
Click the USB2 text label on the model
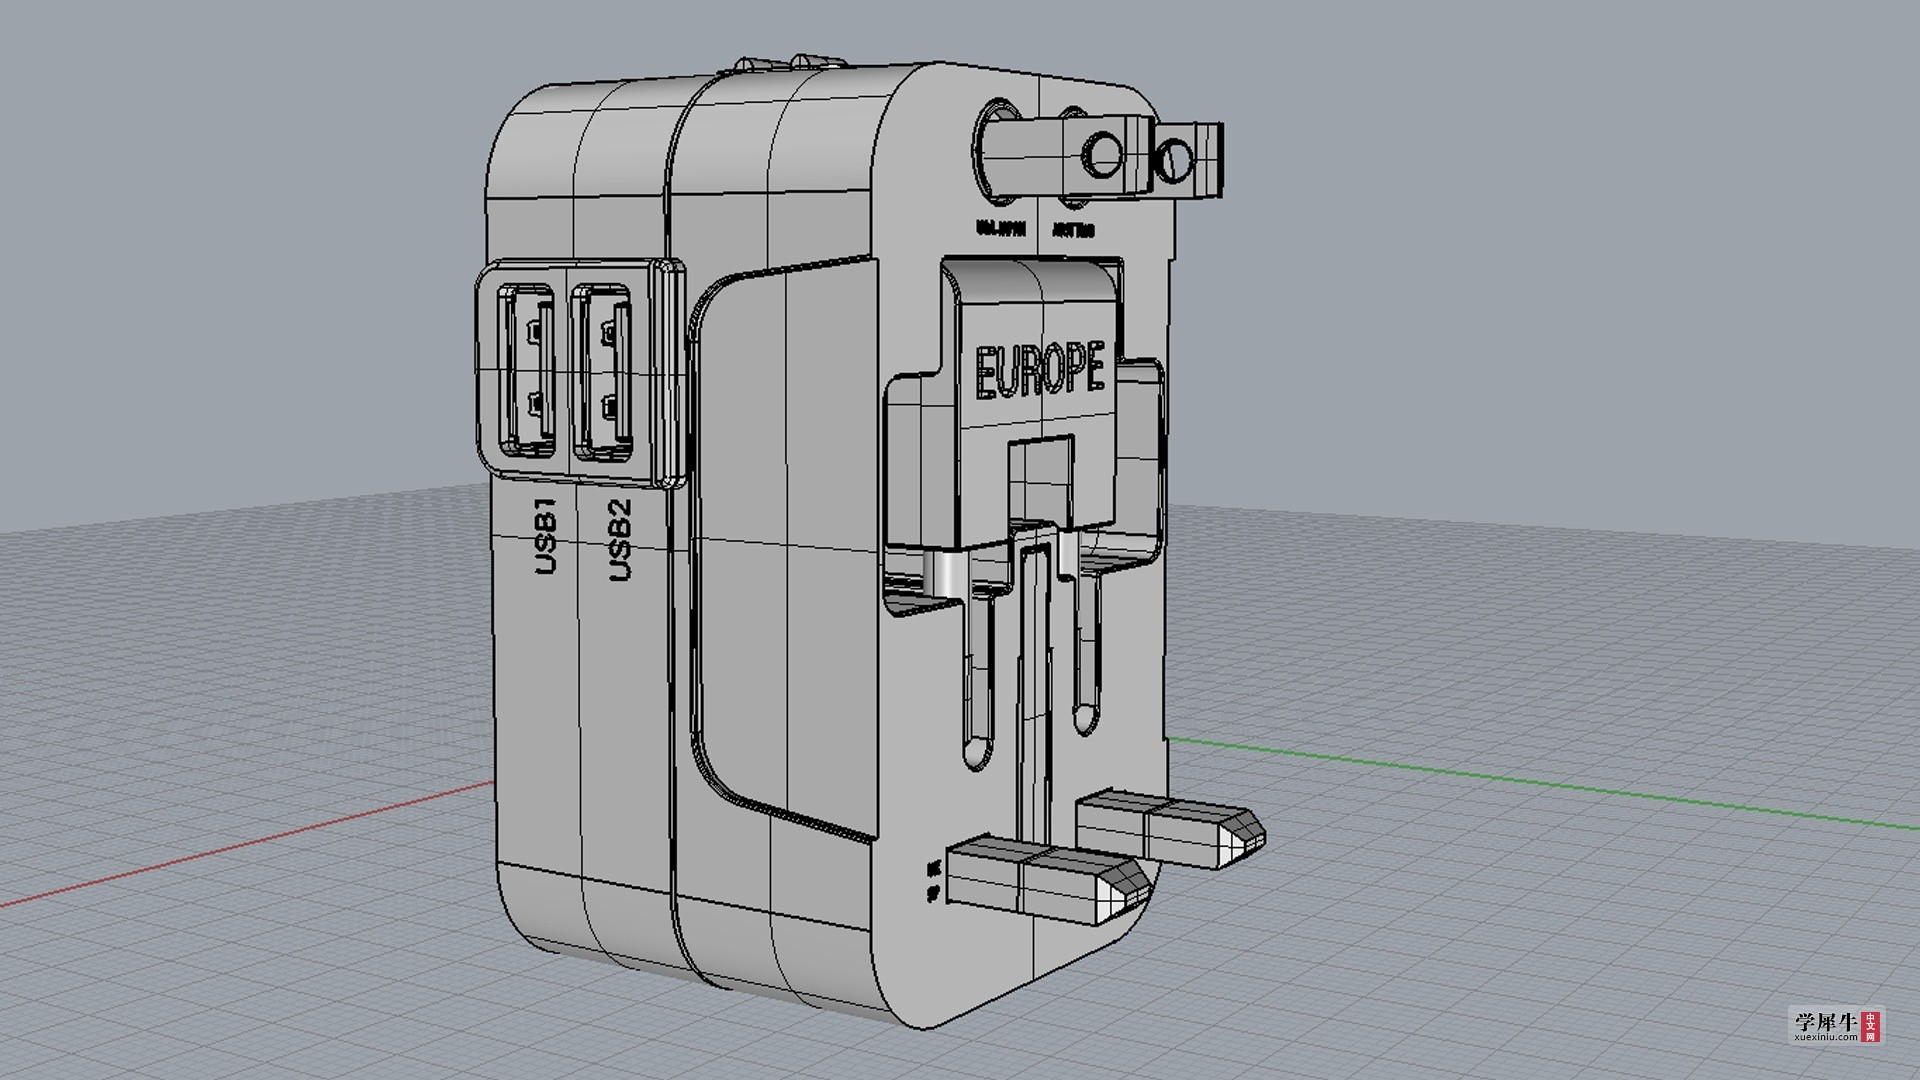coord(620,541)
